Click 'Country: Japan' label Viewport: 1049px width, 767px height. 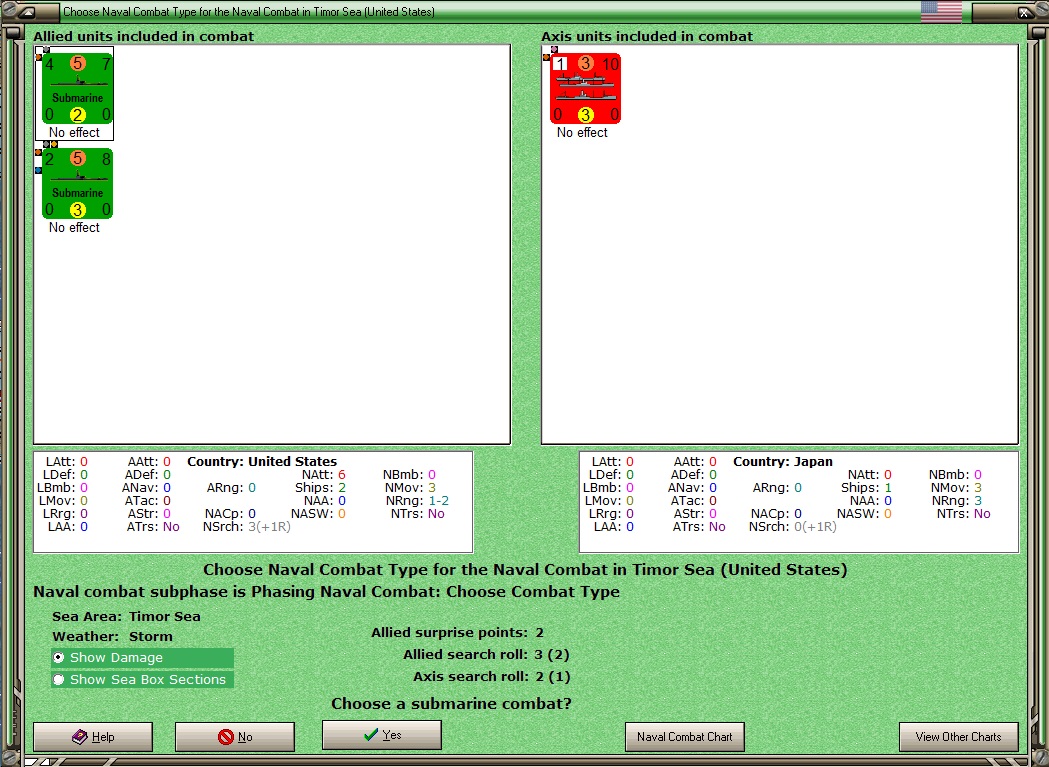[783, 461]
